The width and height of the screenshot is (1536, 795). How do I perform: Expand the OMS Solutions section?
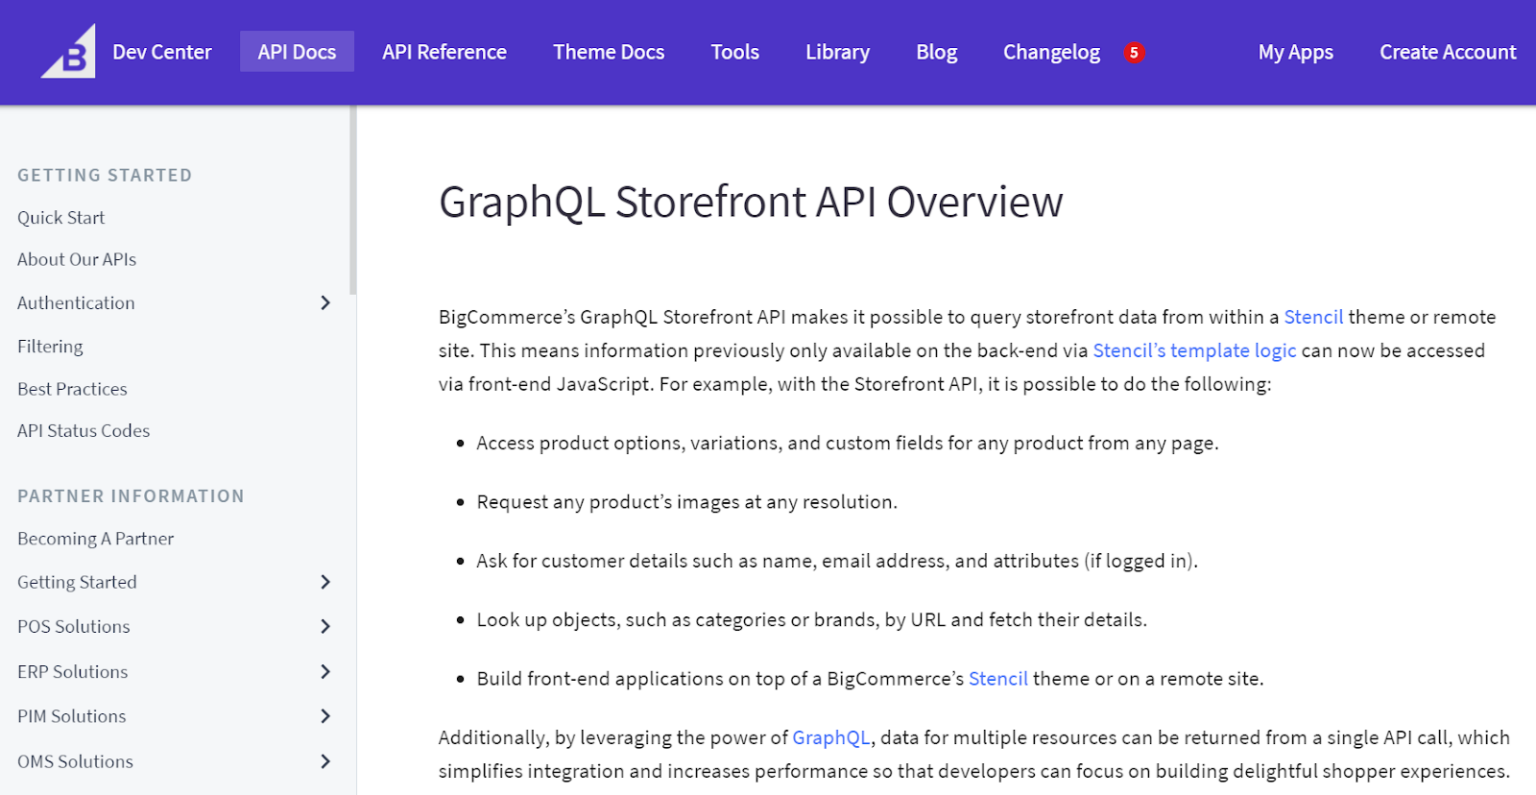[325, 761]
